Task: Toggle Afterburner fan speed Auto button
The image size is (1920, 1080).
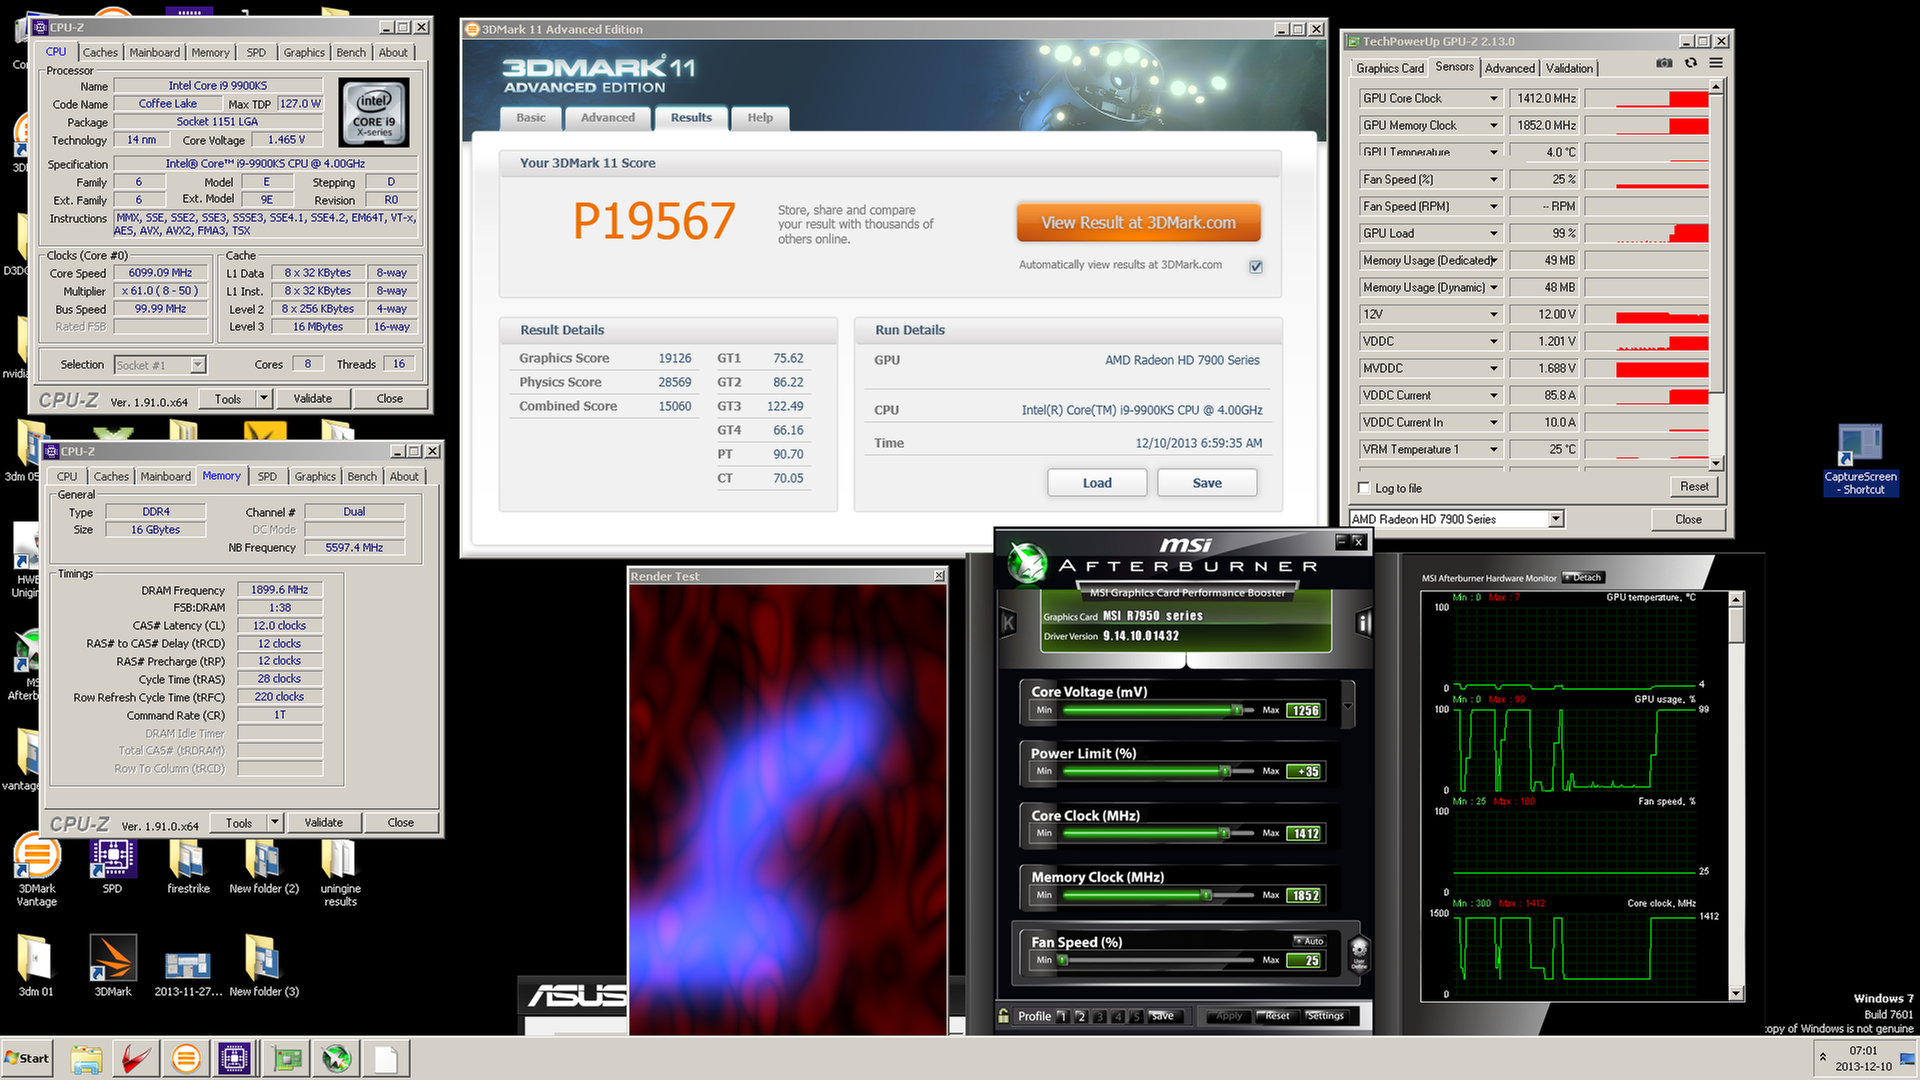Action: [x=1309, y=941]
